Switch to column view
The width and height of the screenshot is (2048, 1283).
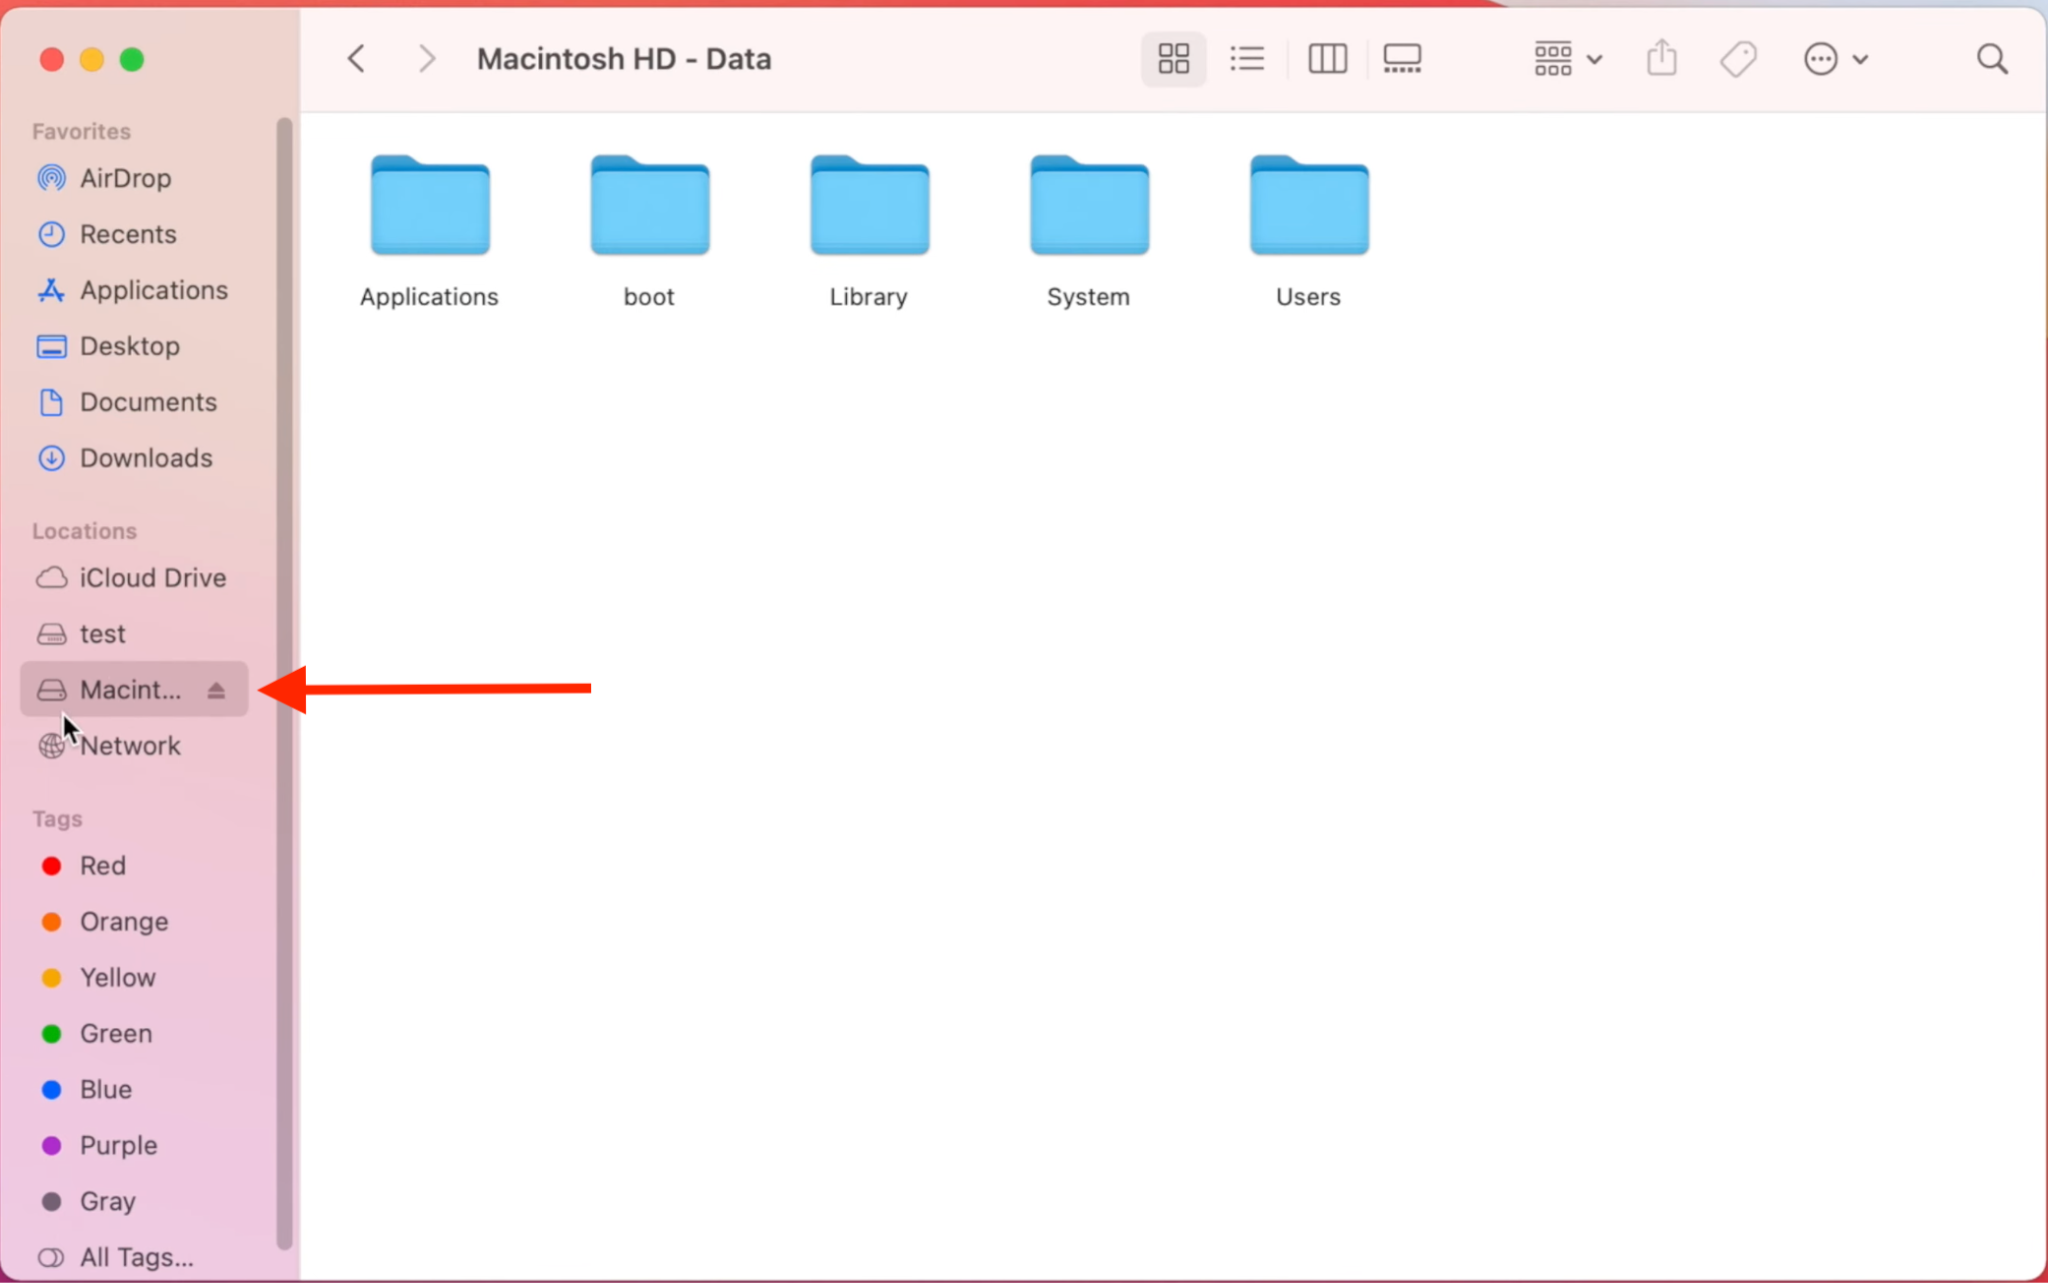click(x=1327, y=58)
